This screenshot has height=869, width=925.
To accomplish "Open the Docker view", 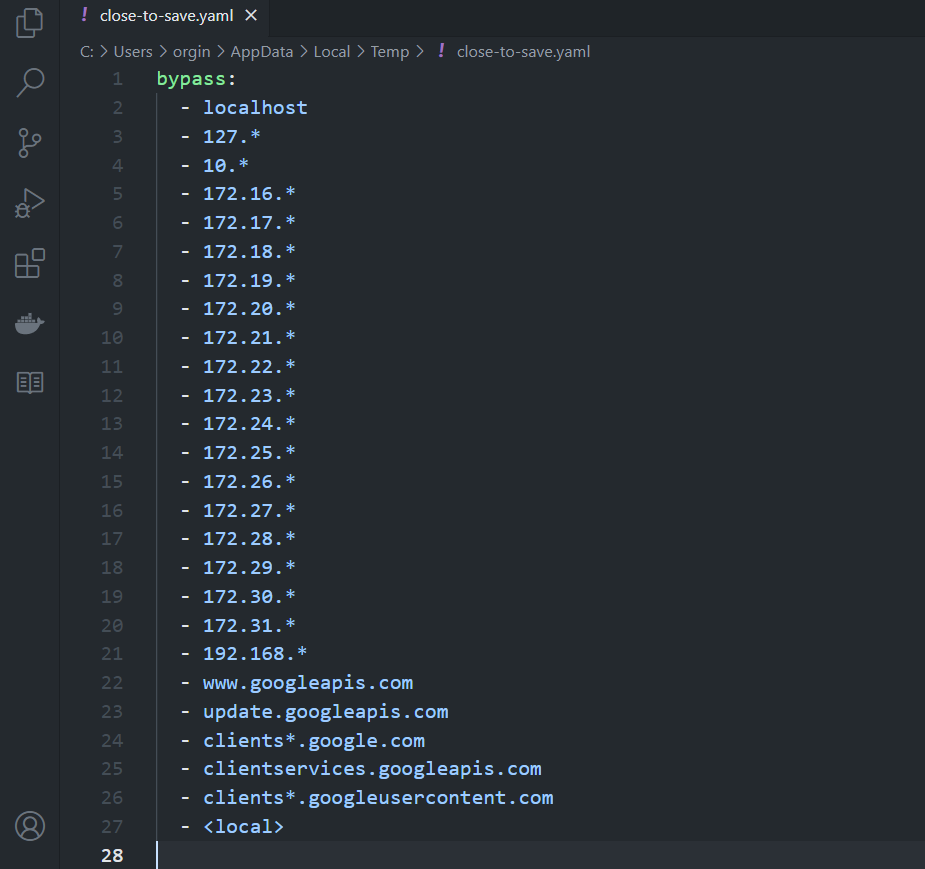I will [x=29, y=323].
